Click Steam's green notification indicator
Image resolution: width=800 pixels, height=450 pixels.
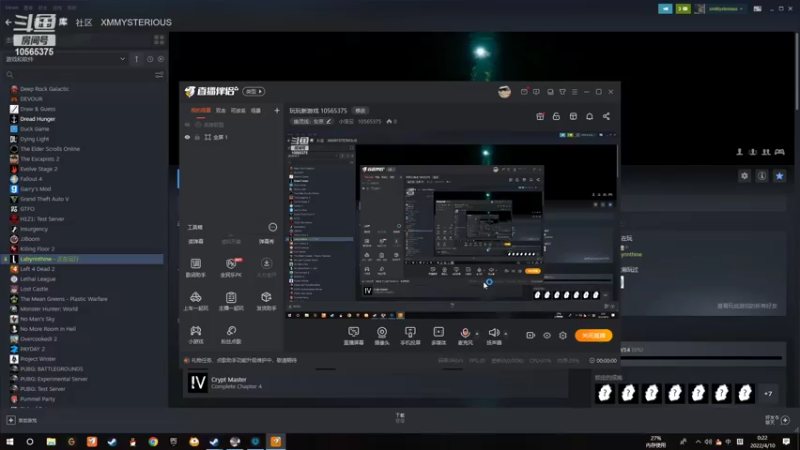click(x=683, y=9)
